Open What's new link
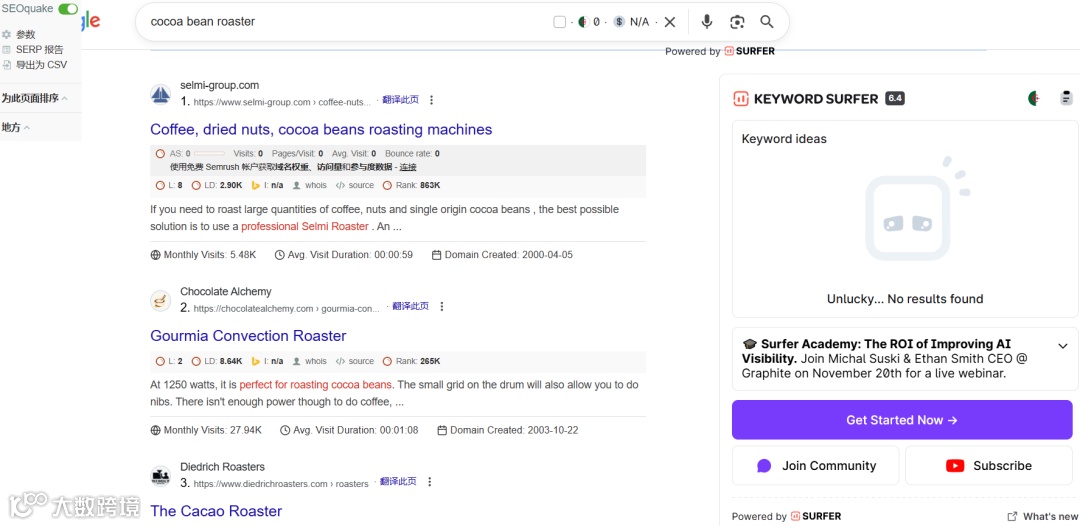Image resolution: width=1080 pixels, height=526 pixels. 1043,516
